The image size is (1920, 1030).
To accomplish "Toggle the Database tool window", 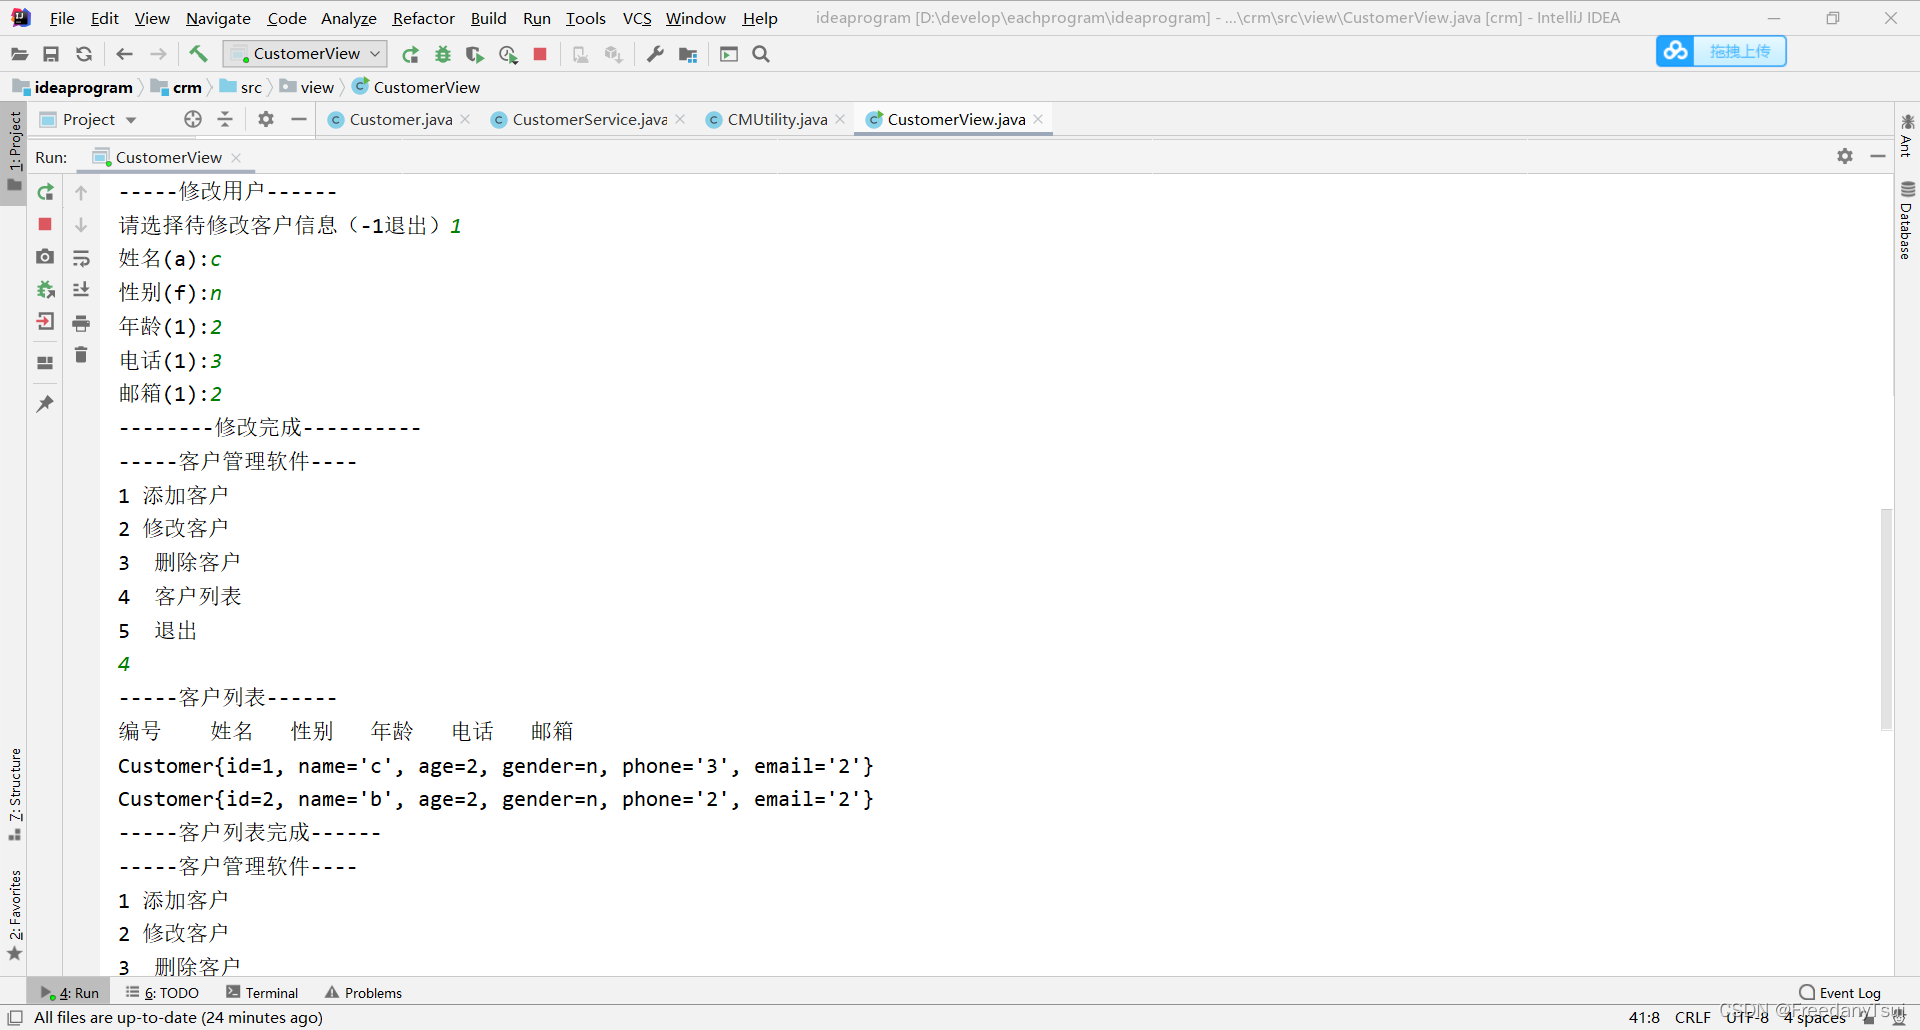I will pyautogui.click(x=1907, y=221).
